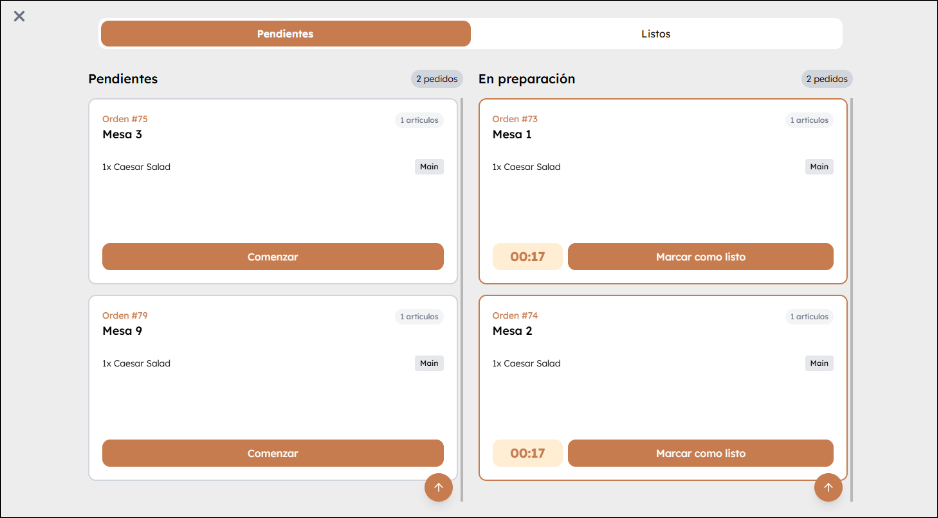Viewport: 938px width, 518px height.
Task: Click the Pendientes column heading
Action: (123, 79)
